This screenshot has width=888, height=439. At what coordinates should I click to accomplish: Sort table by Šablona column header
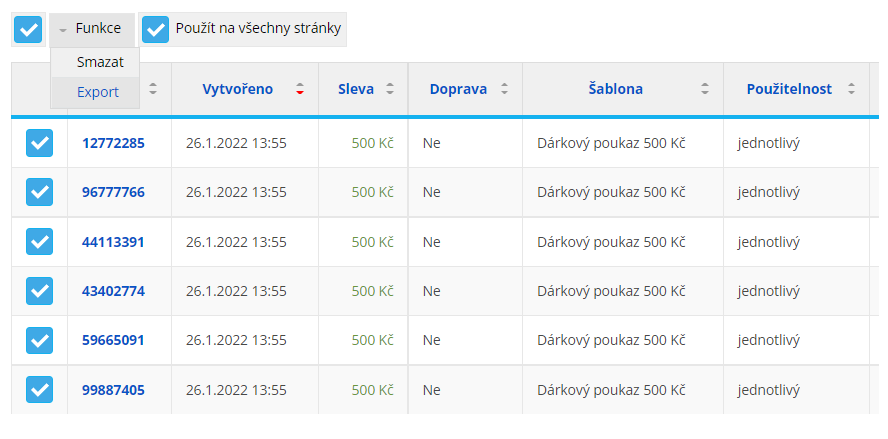click(x=616, y=89)
